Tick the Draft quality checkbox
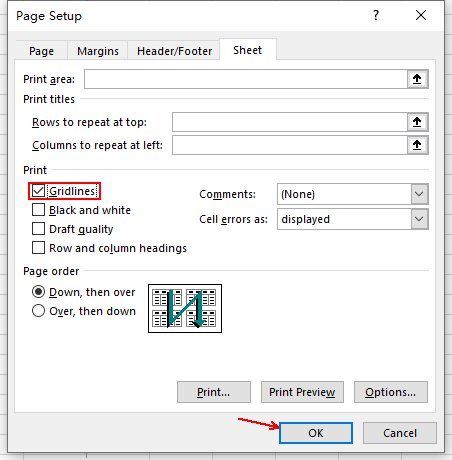The height and width of the screenshot is (460, 452). click(38, 229)
